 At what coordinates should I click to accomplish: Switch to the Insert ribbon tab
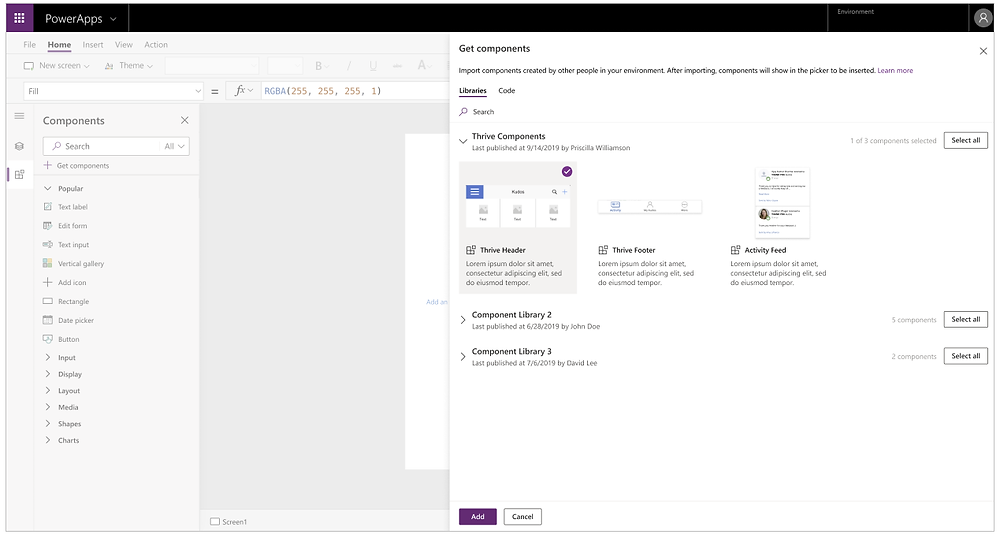(92, 45)
